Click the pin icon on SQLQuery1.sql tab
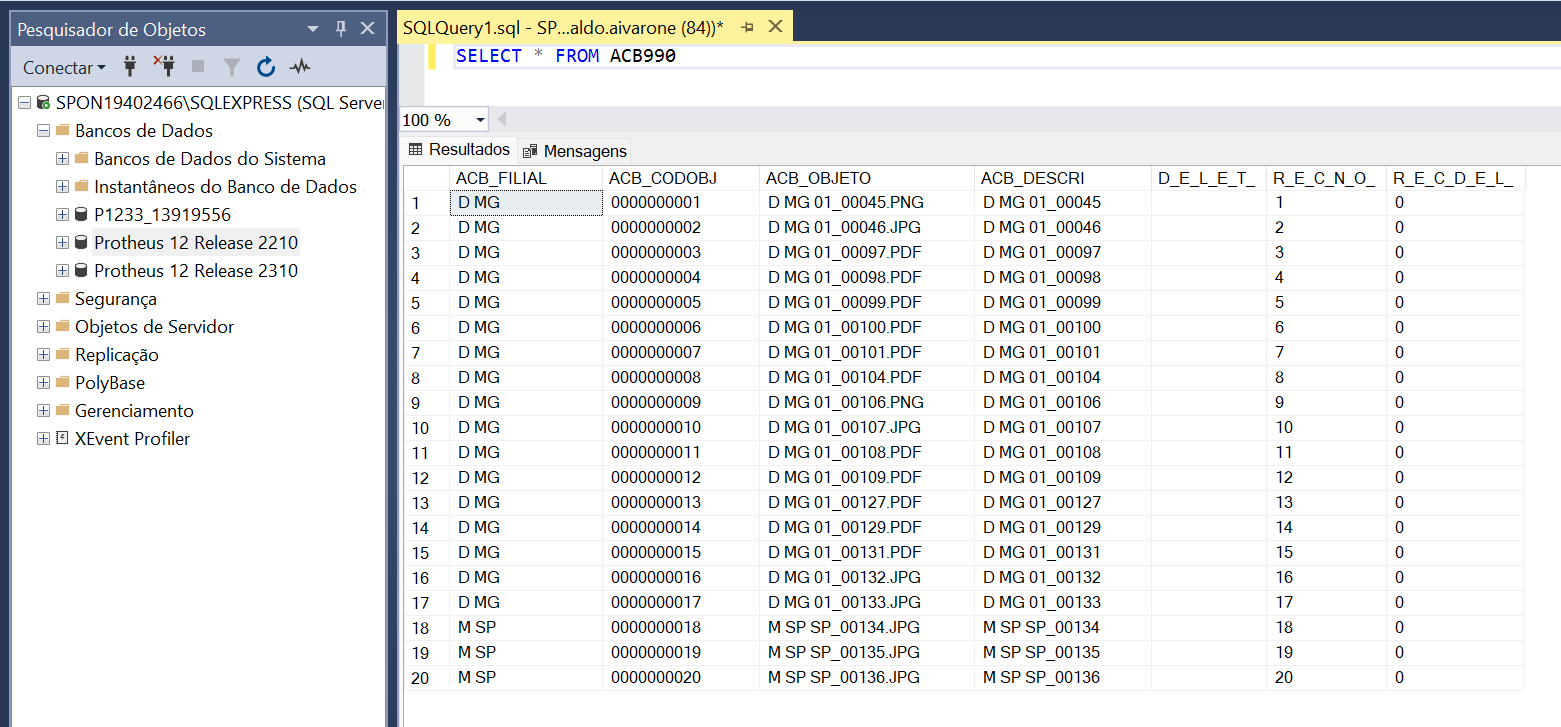 (747, 27)
